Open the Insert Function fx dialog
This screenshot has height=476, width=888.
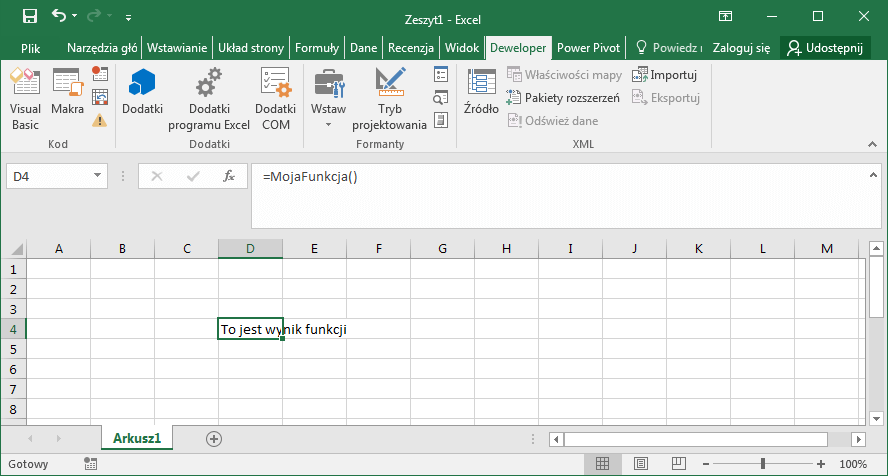(x=229, y=177)
